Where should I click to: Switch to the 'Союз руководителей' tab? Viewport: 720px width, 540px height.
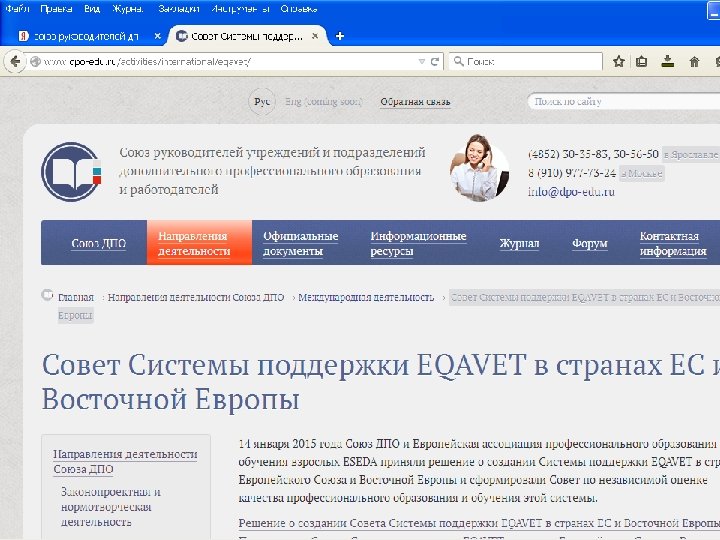86,36
